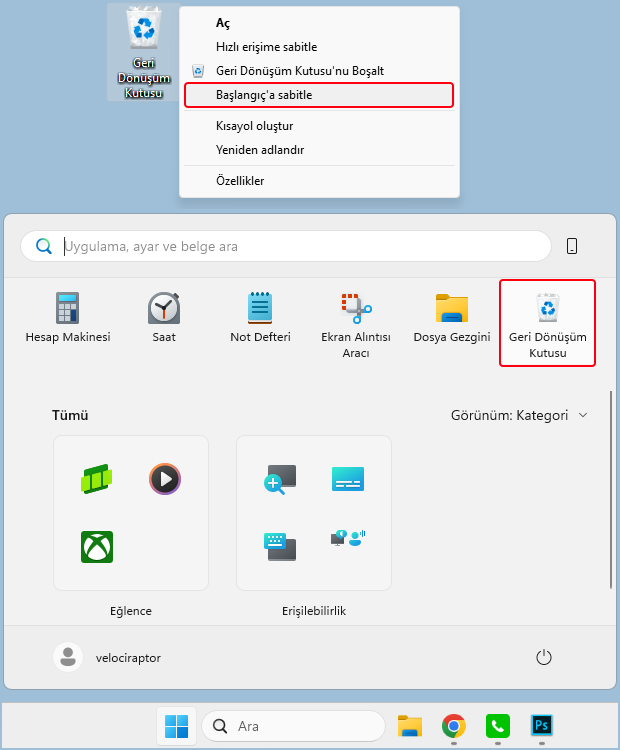Open the green phone app on taskbar
The image size is (620, 750).
(x=498, y=726)
